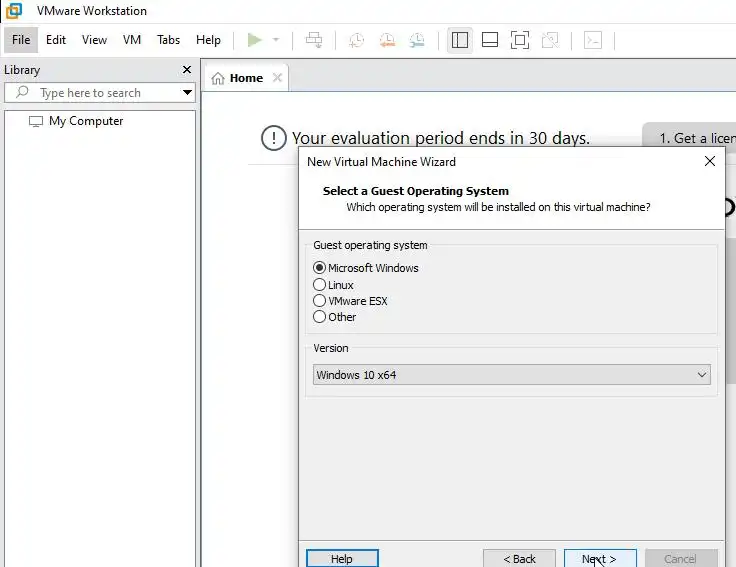Toggle the thumbnail bar view icon
The image size is (736, 567).
[490, 40]
